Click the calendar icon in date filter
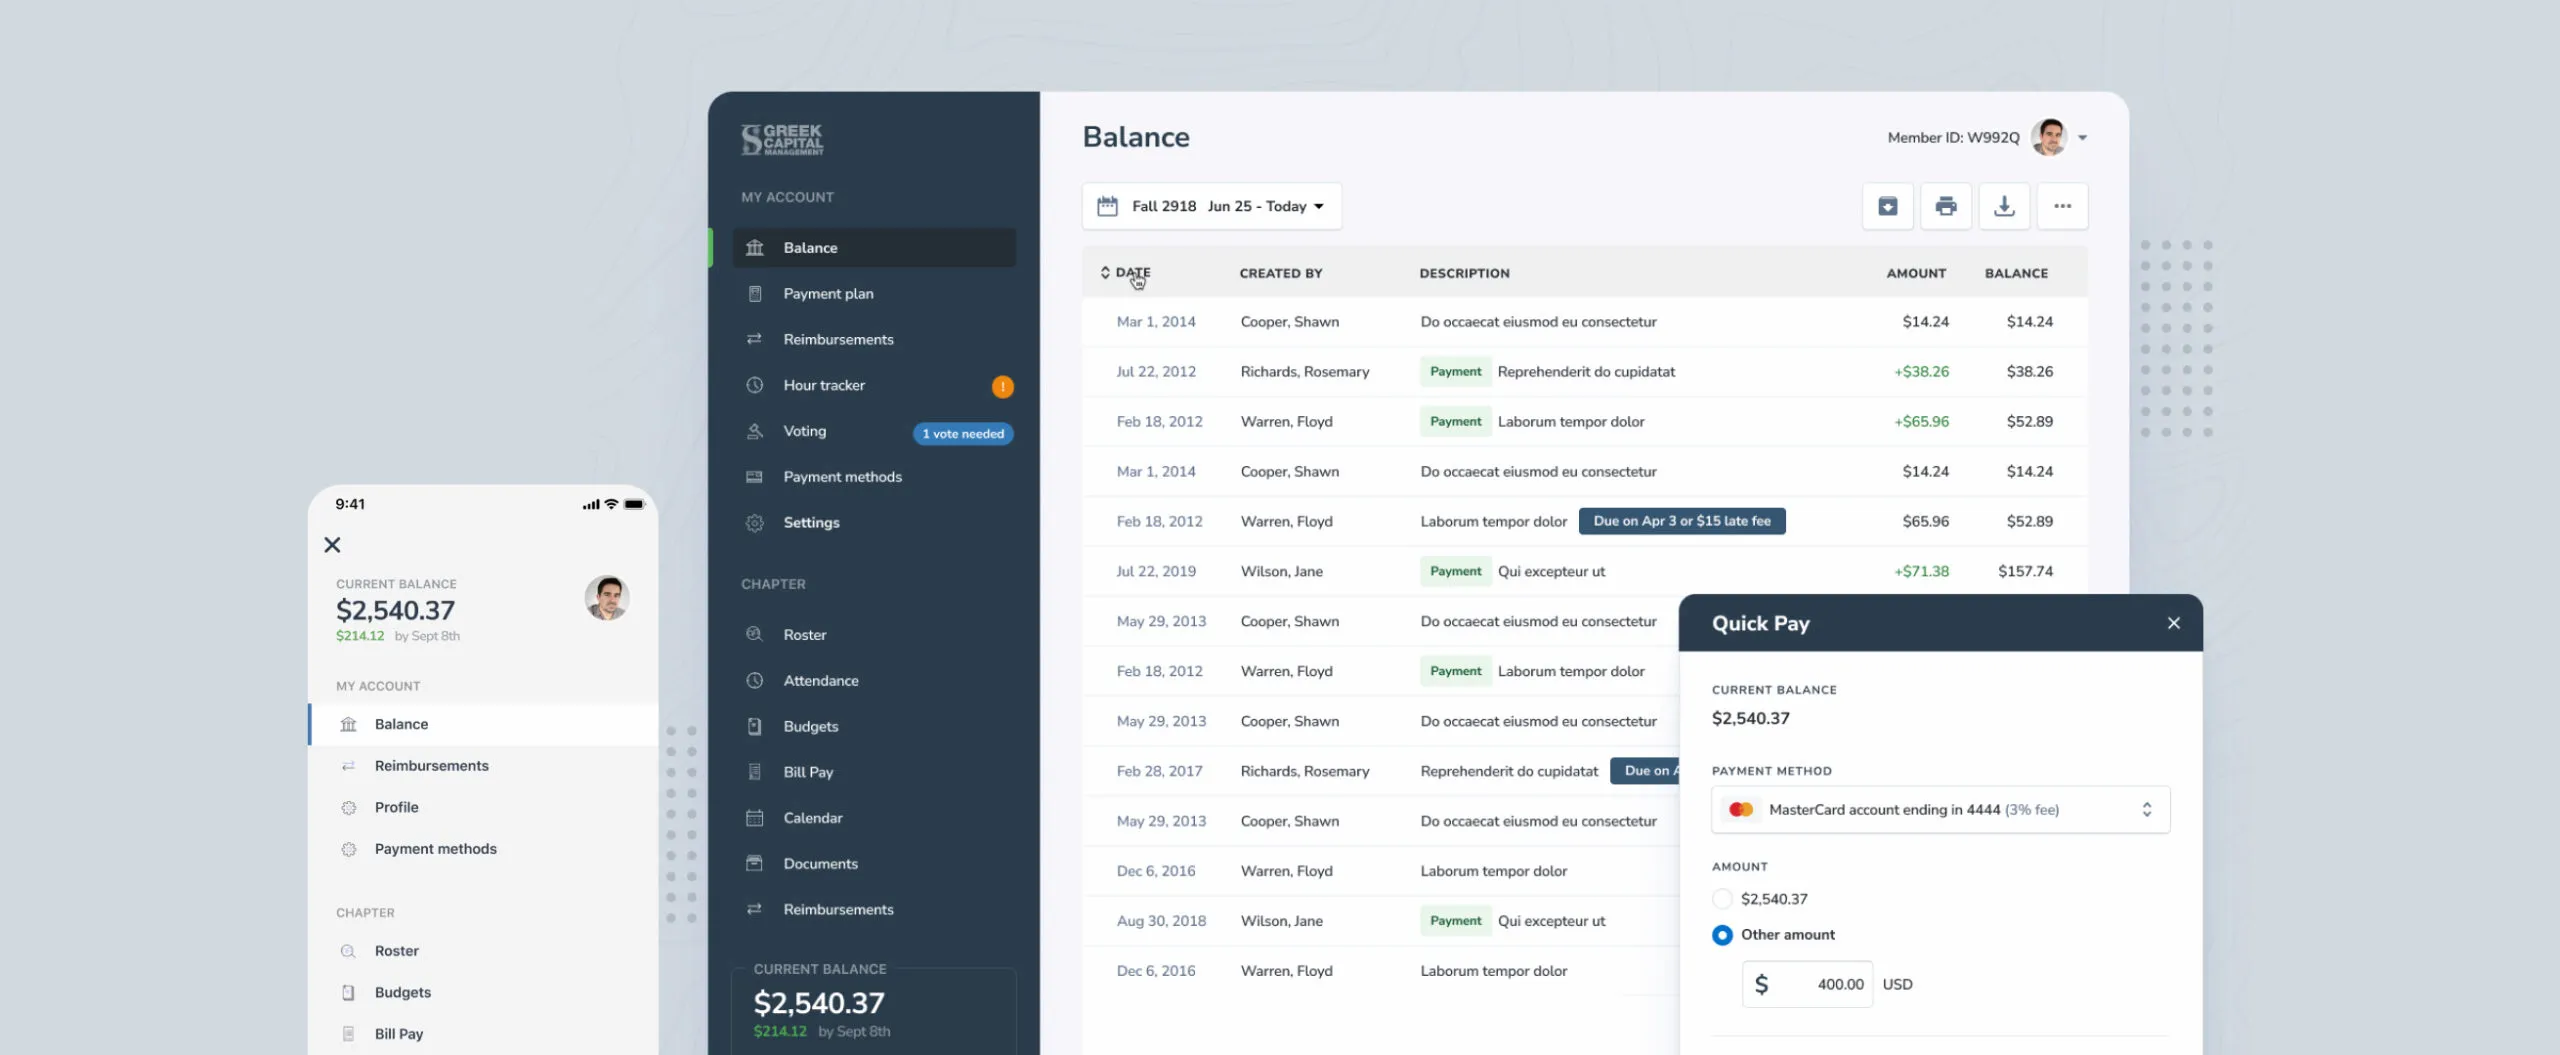This screenshot has width=2560, height=1055. (1107, 206)
